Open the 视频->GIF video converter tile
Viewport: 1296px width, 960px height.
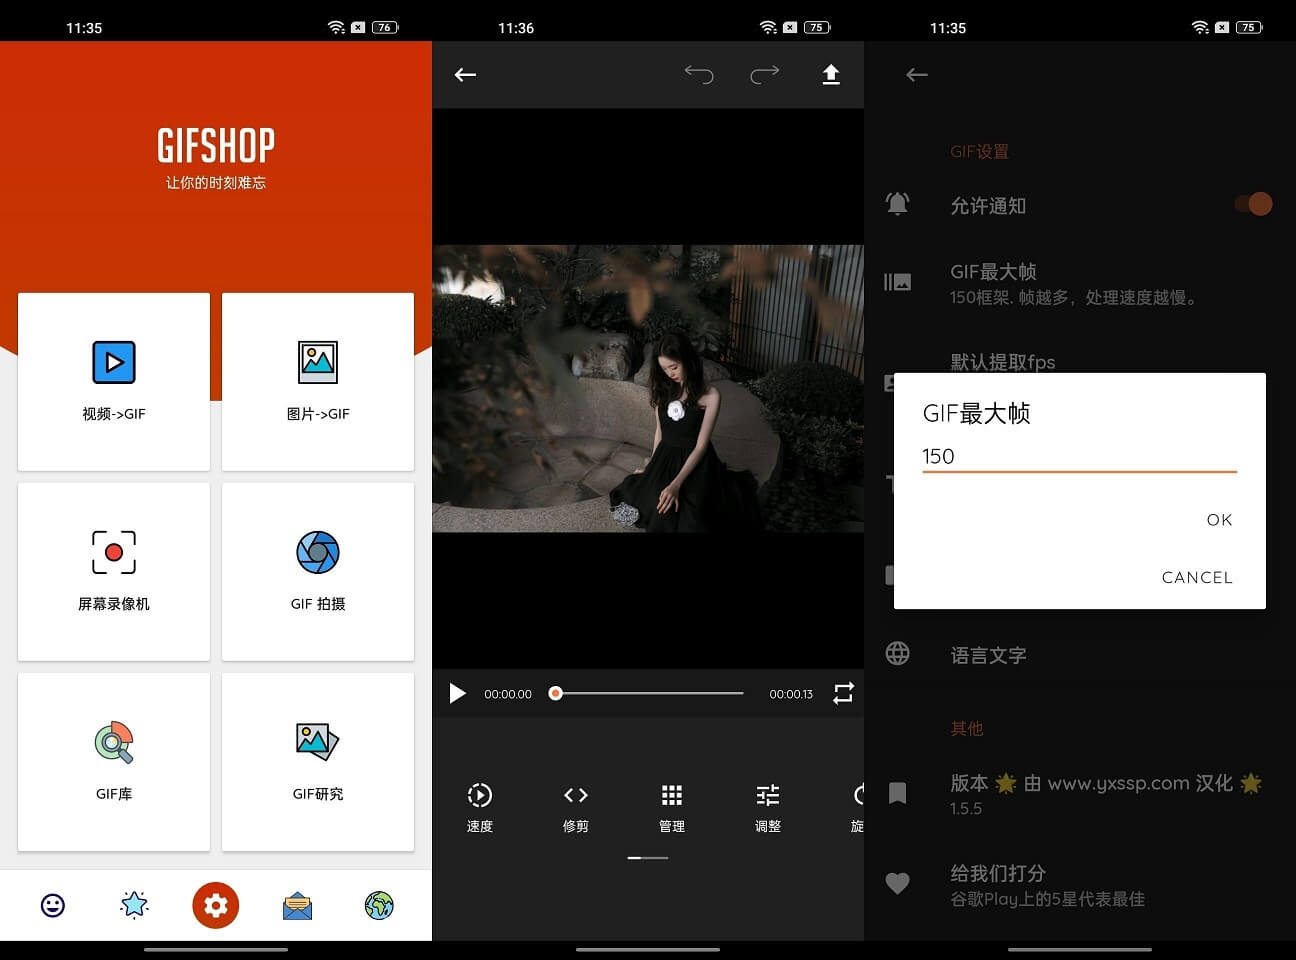(x=114, y=381)
